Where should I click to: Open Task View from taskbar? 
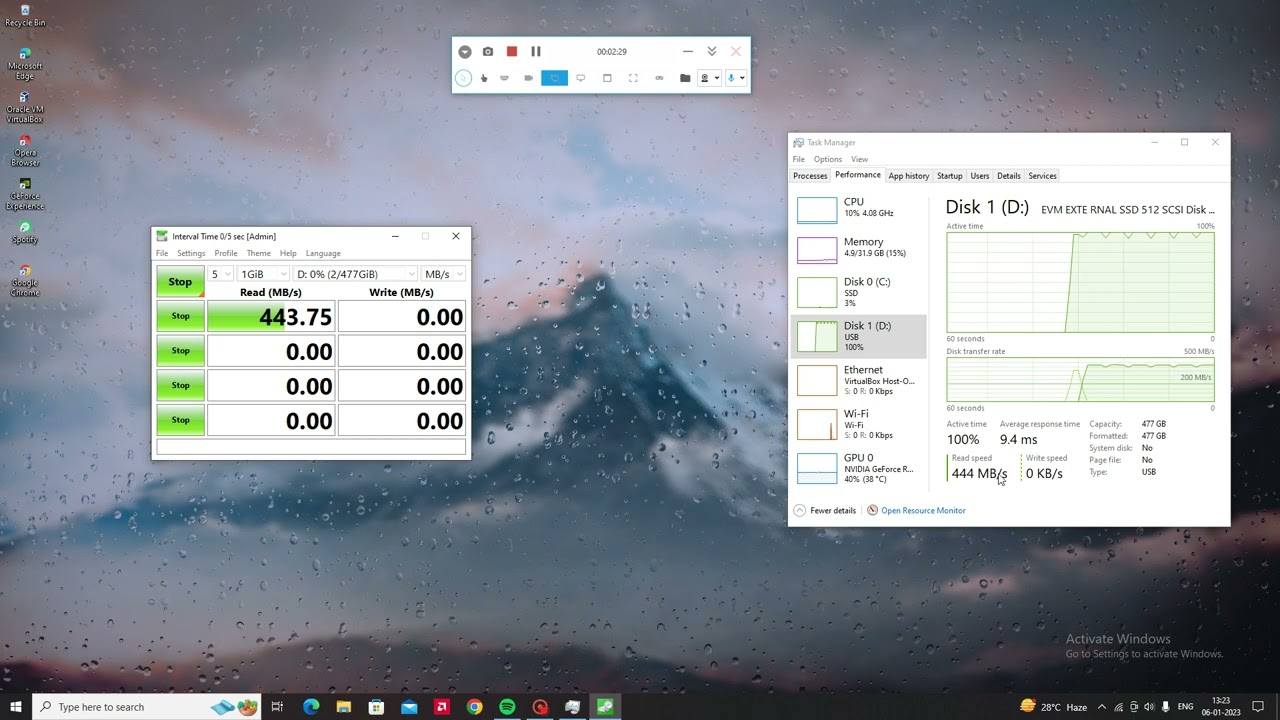[x=277, y=707]
